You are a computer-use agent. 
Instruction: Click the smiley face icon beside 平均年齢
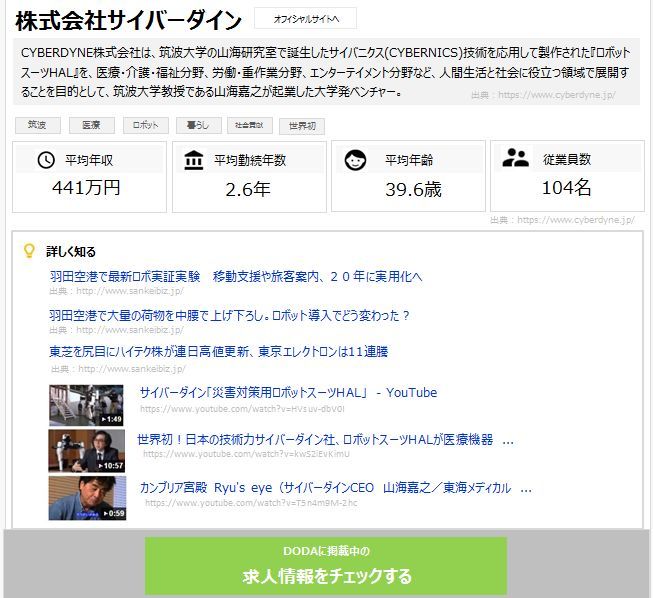356,160
